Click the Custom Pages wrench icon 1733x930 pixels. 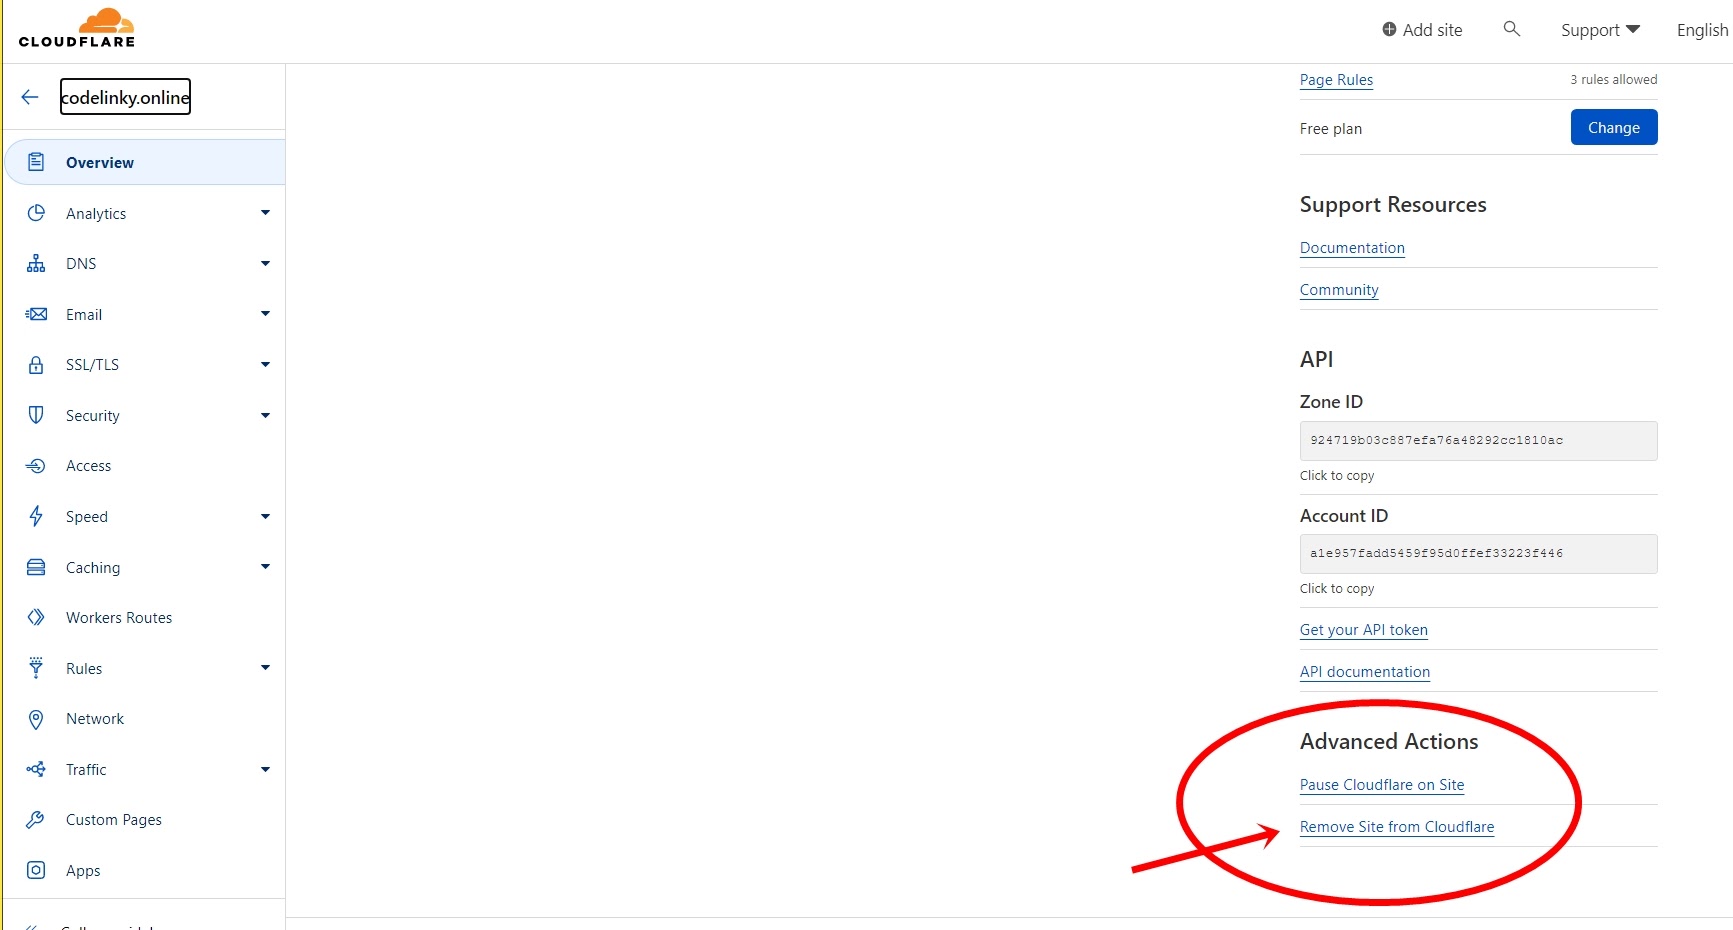tap(36, 820)
